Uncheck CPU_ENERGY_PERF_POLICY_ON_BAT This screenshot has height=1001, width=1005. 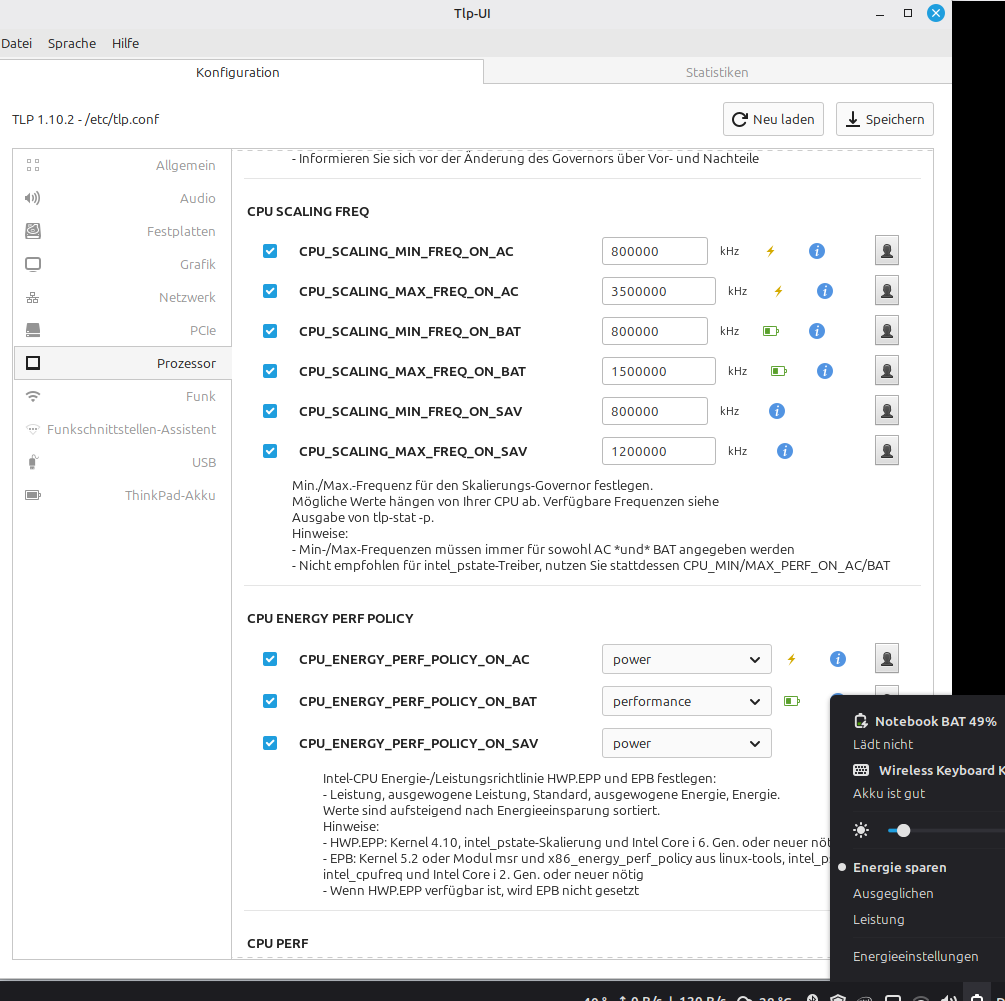click(x=270, y=701)
